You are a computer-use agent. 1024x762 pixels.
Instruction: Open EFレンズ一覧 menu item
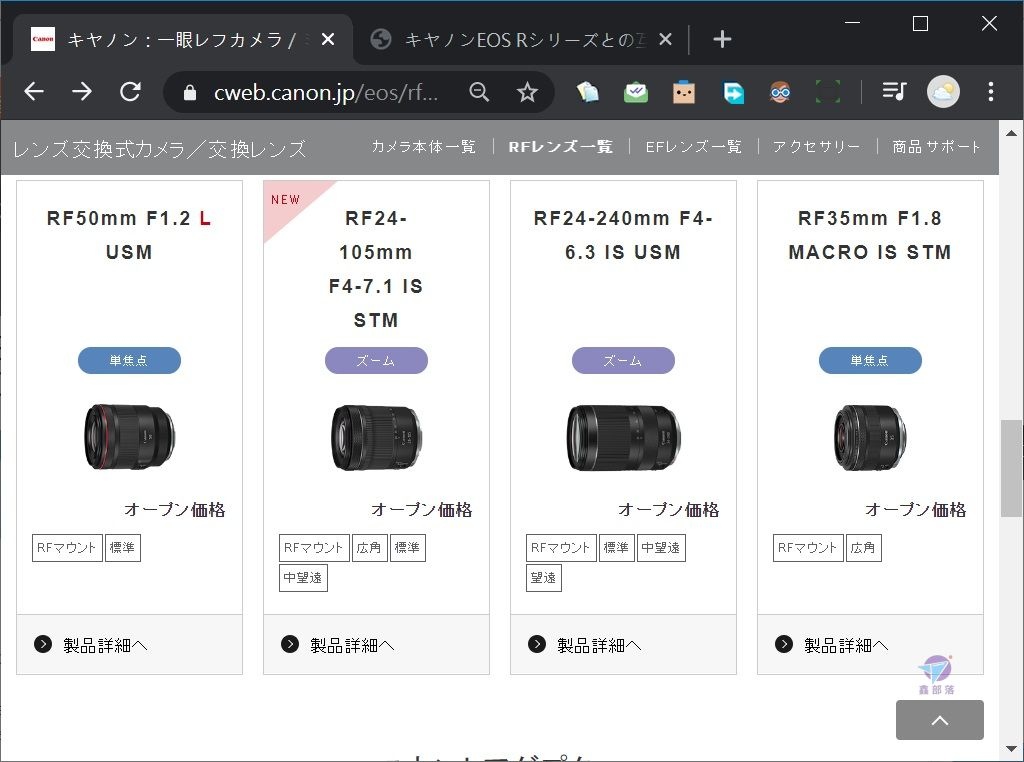694,147
